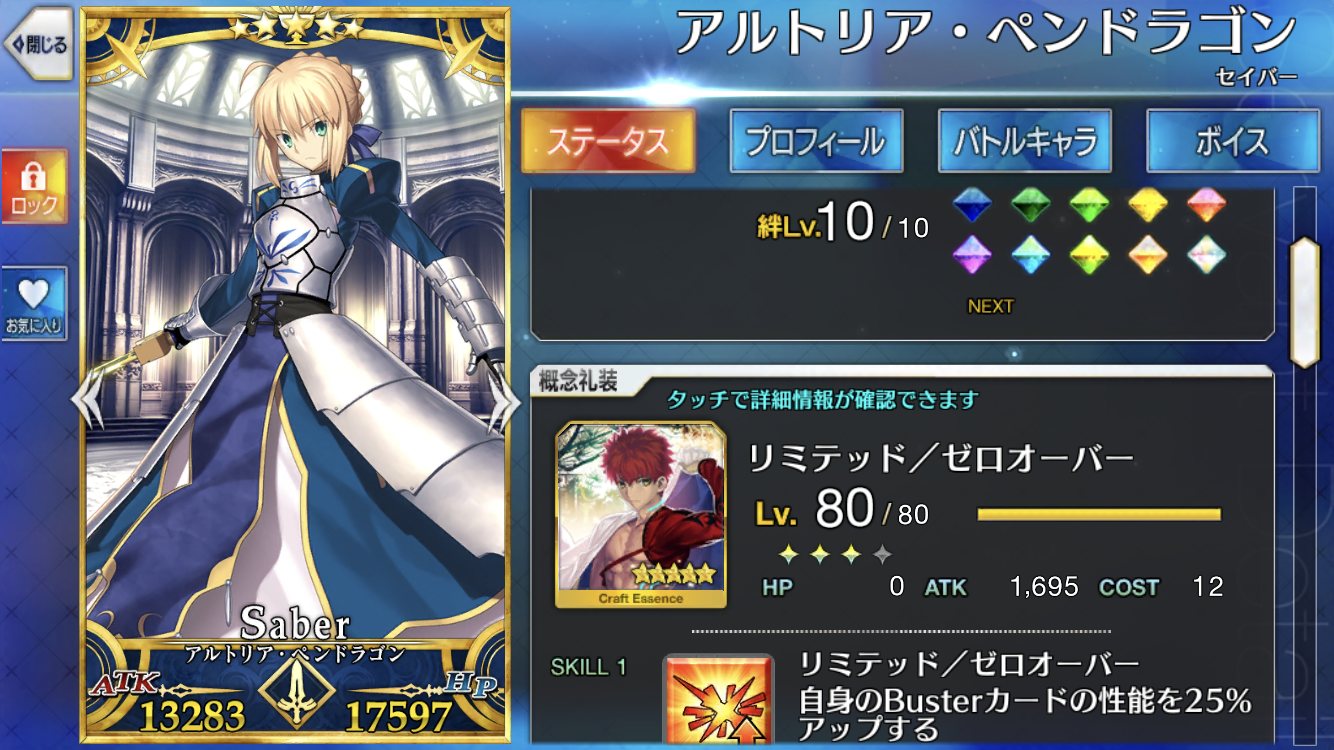Toggle the お気に入り favorite heart
Image resolution: width=1334 pixels, height=750 pixels.
35,303
